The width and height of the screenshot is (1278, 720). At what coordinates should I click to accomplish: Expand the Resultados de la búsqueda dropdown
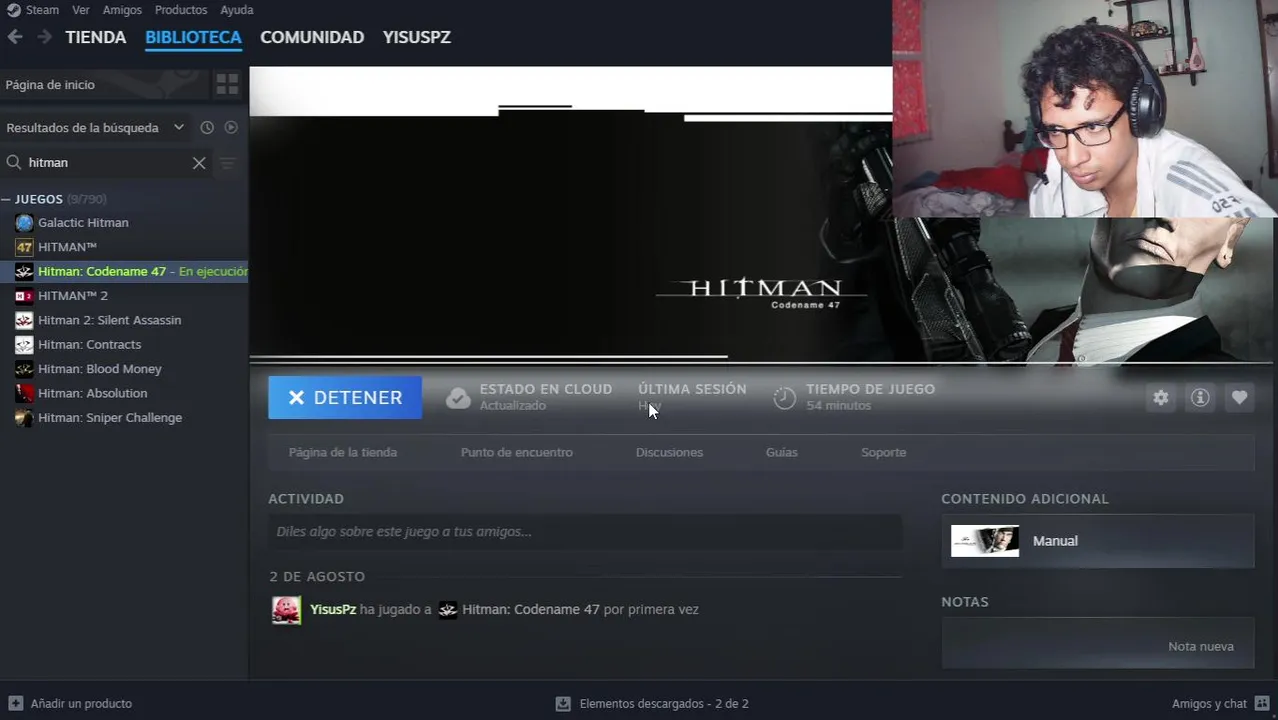[x=178, y=127]
